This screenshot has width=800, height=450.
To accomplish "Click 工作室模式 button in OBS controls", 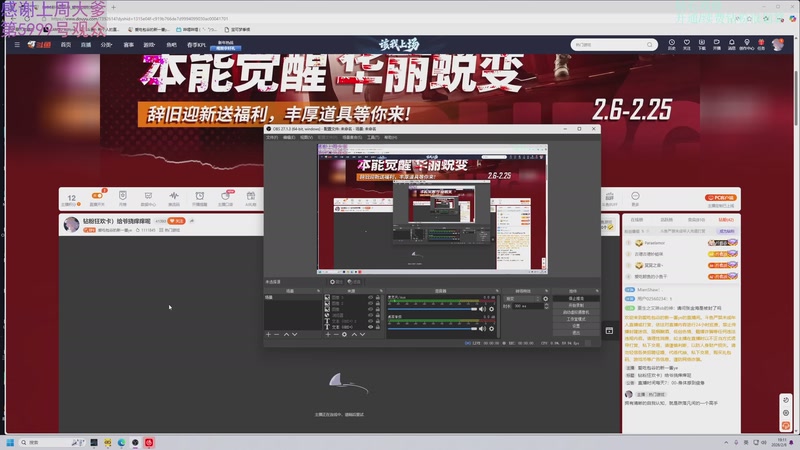I will [576, 319].
